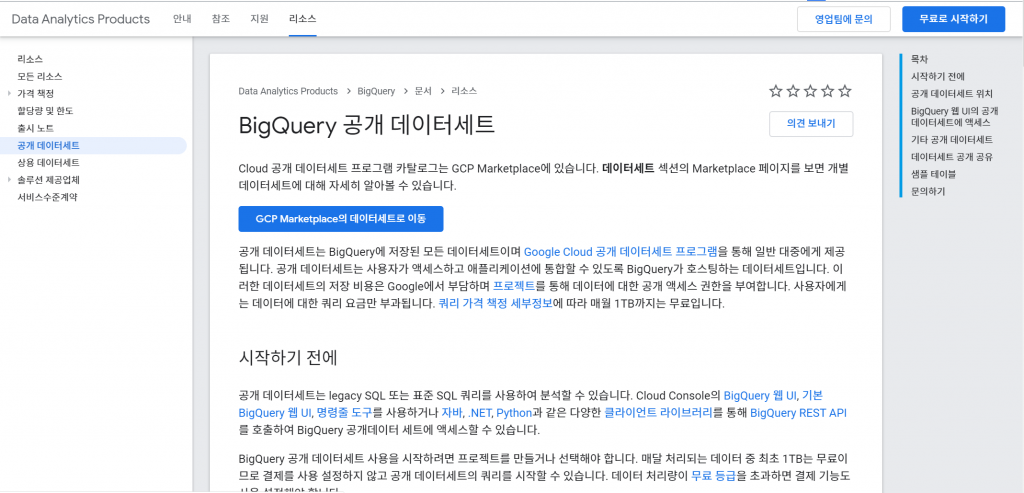The height and width of the screenshot is (493, 1024).
Task: Click the 리소스 breadcrumb
Action: point(464,91)
